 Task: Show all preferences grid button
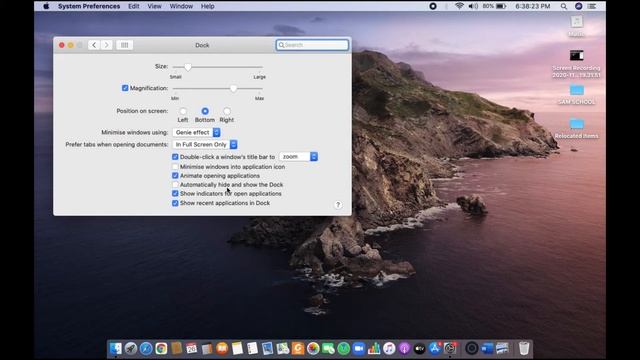click(x=124, y=45)
